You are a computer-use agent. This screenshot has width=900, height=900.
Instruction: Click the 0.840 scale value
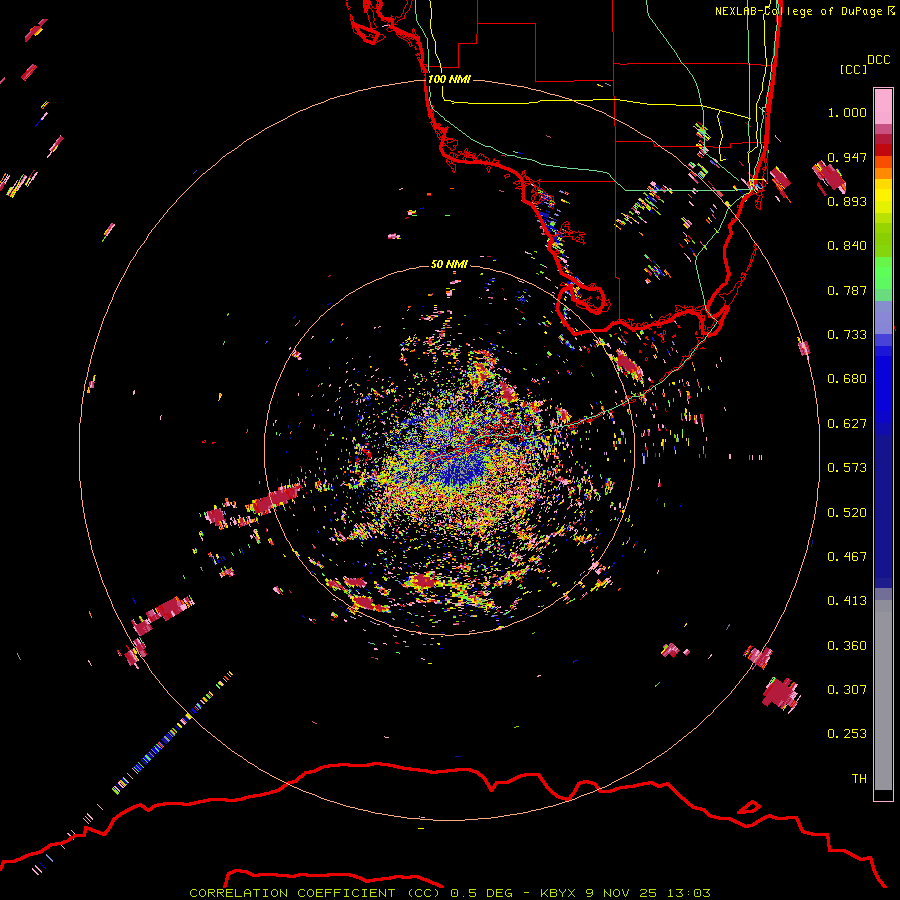click(847, 246)
